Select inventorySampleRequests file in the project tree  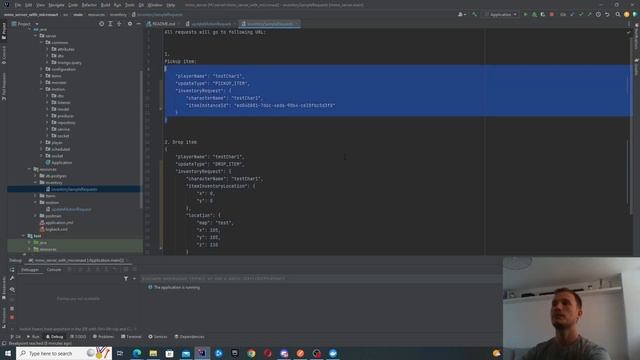point(74,189)
